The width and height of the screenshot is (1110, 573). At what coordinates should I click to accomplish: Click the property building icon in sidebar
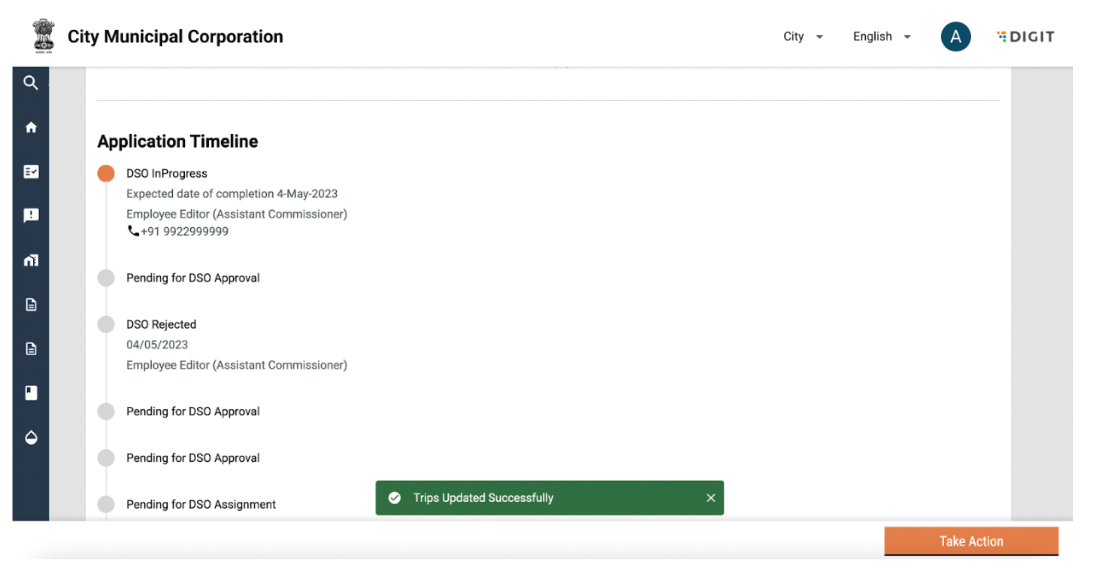(x=31, y=261)
